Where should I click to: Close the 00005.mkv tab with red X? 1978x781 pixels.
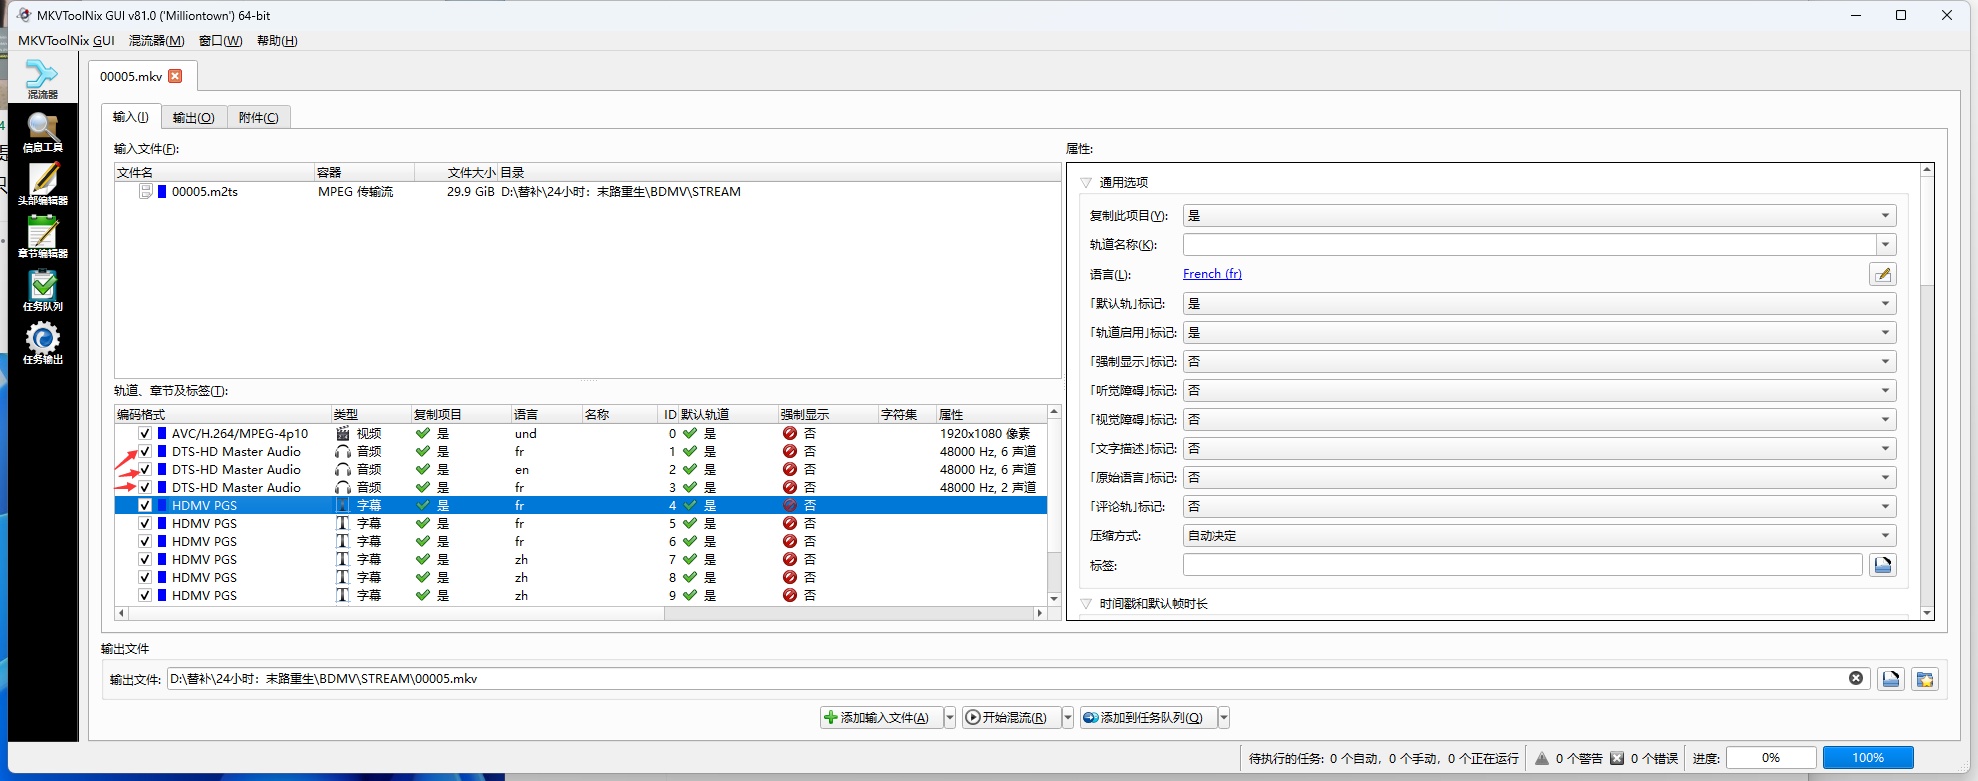click(175, 76)
